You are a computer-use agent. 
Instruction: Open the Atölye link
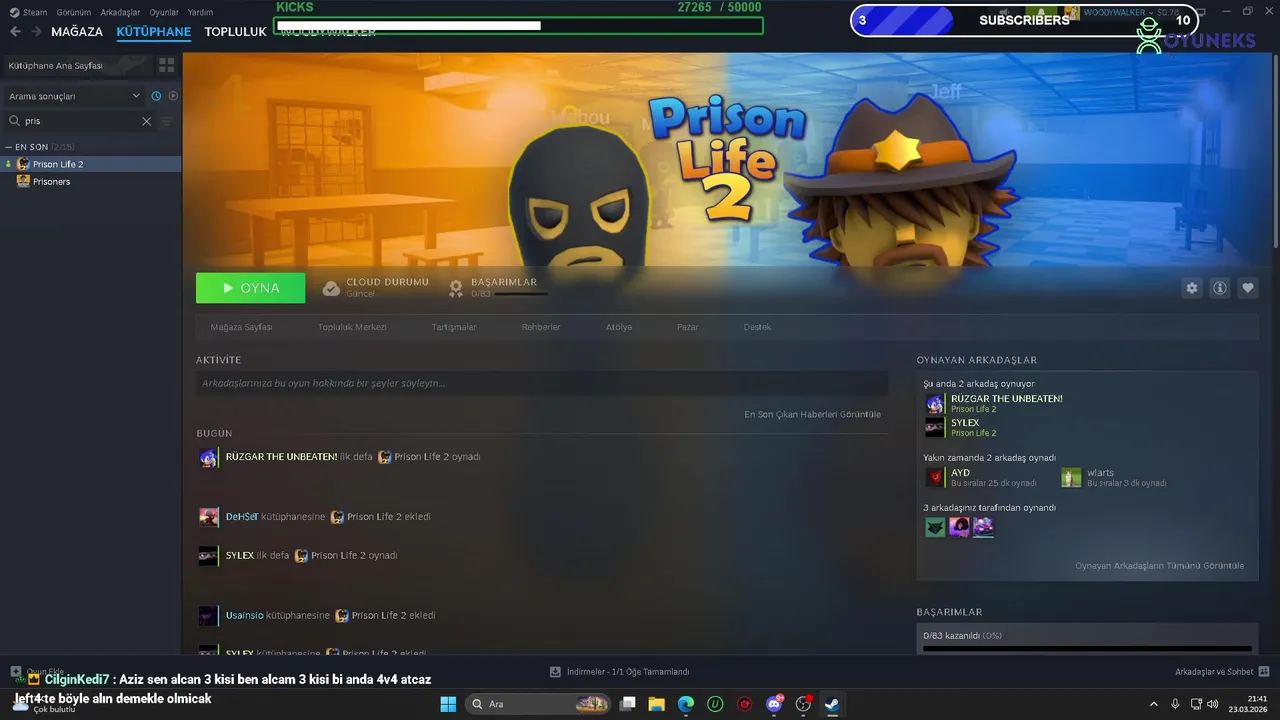click(619, 327)
